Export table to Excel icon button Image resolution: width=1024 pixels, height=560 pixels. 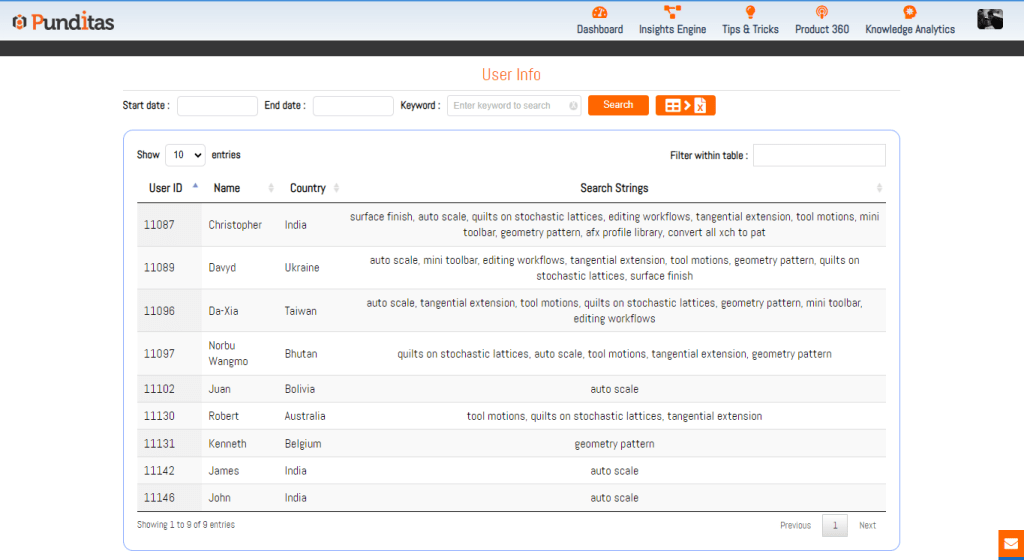point(686,106)
